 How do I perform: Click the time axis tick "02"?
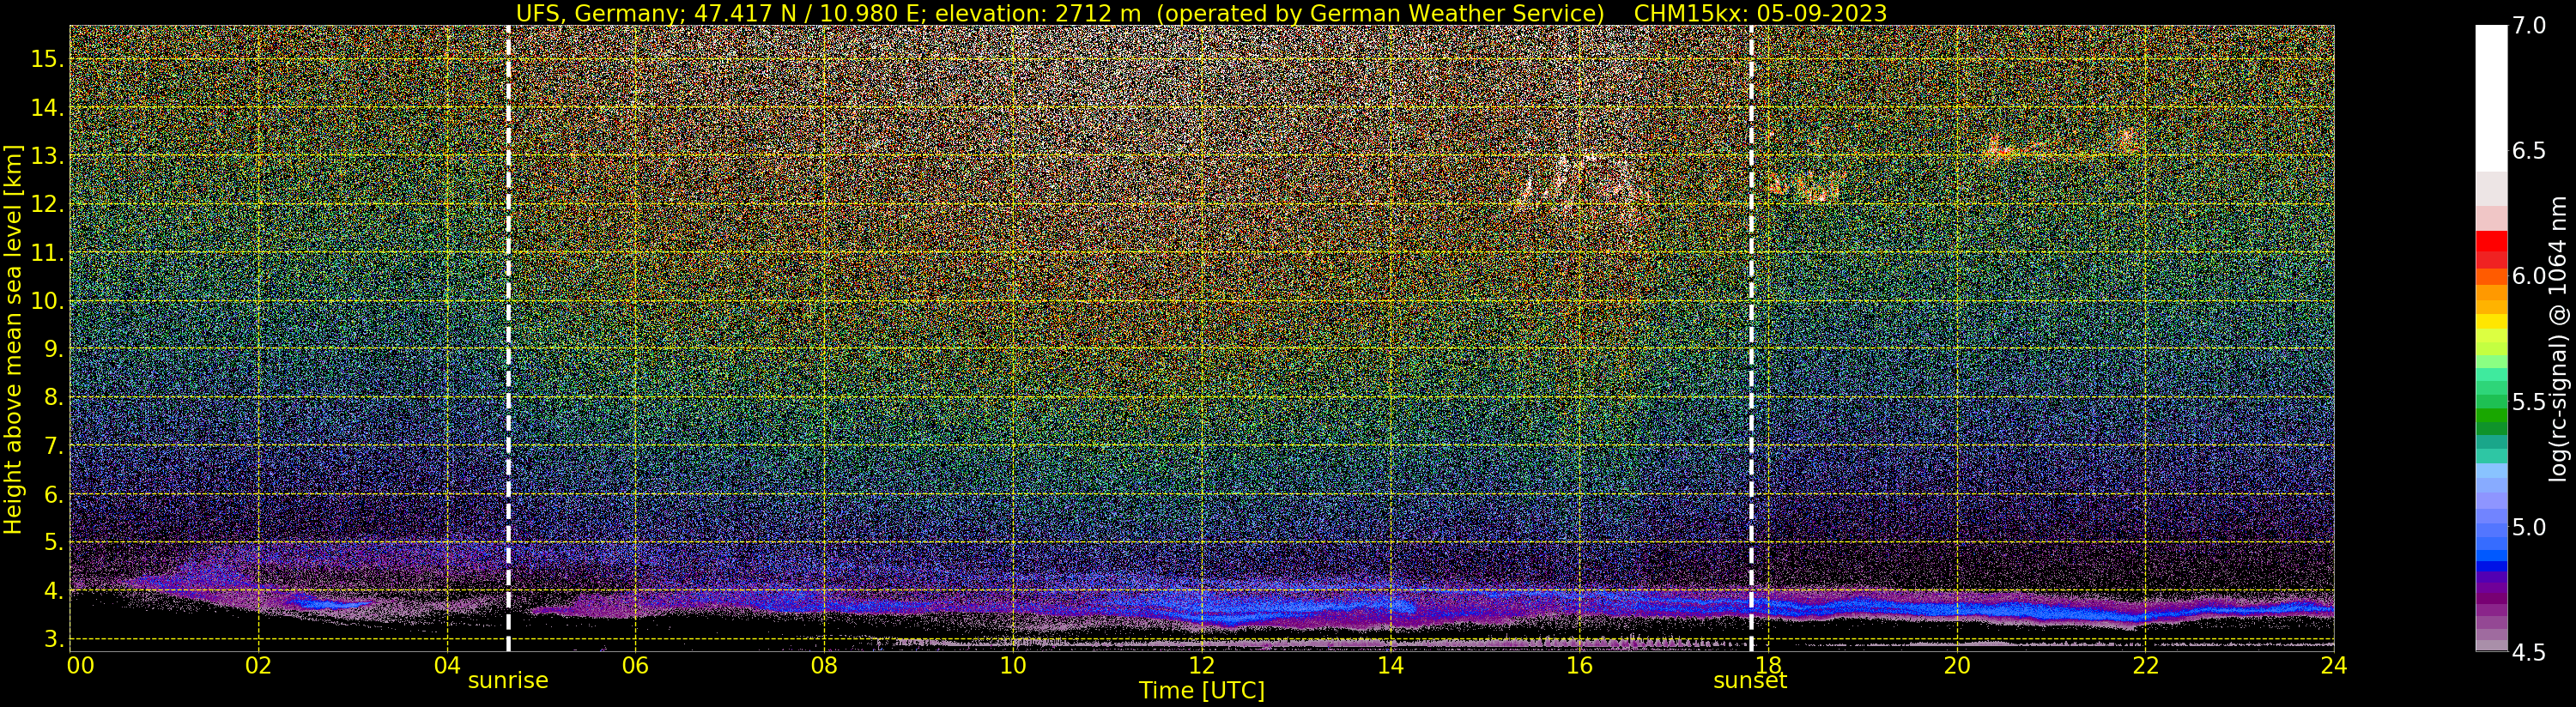(x=259, y=665)
